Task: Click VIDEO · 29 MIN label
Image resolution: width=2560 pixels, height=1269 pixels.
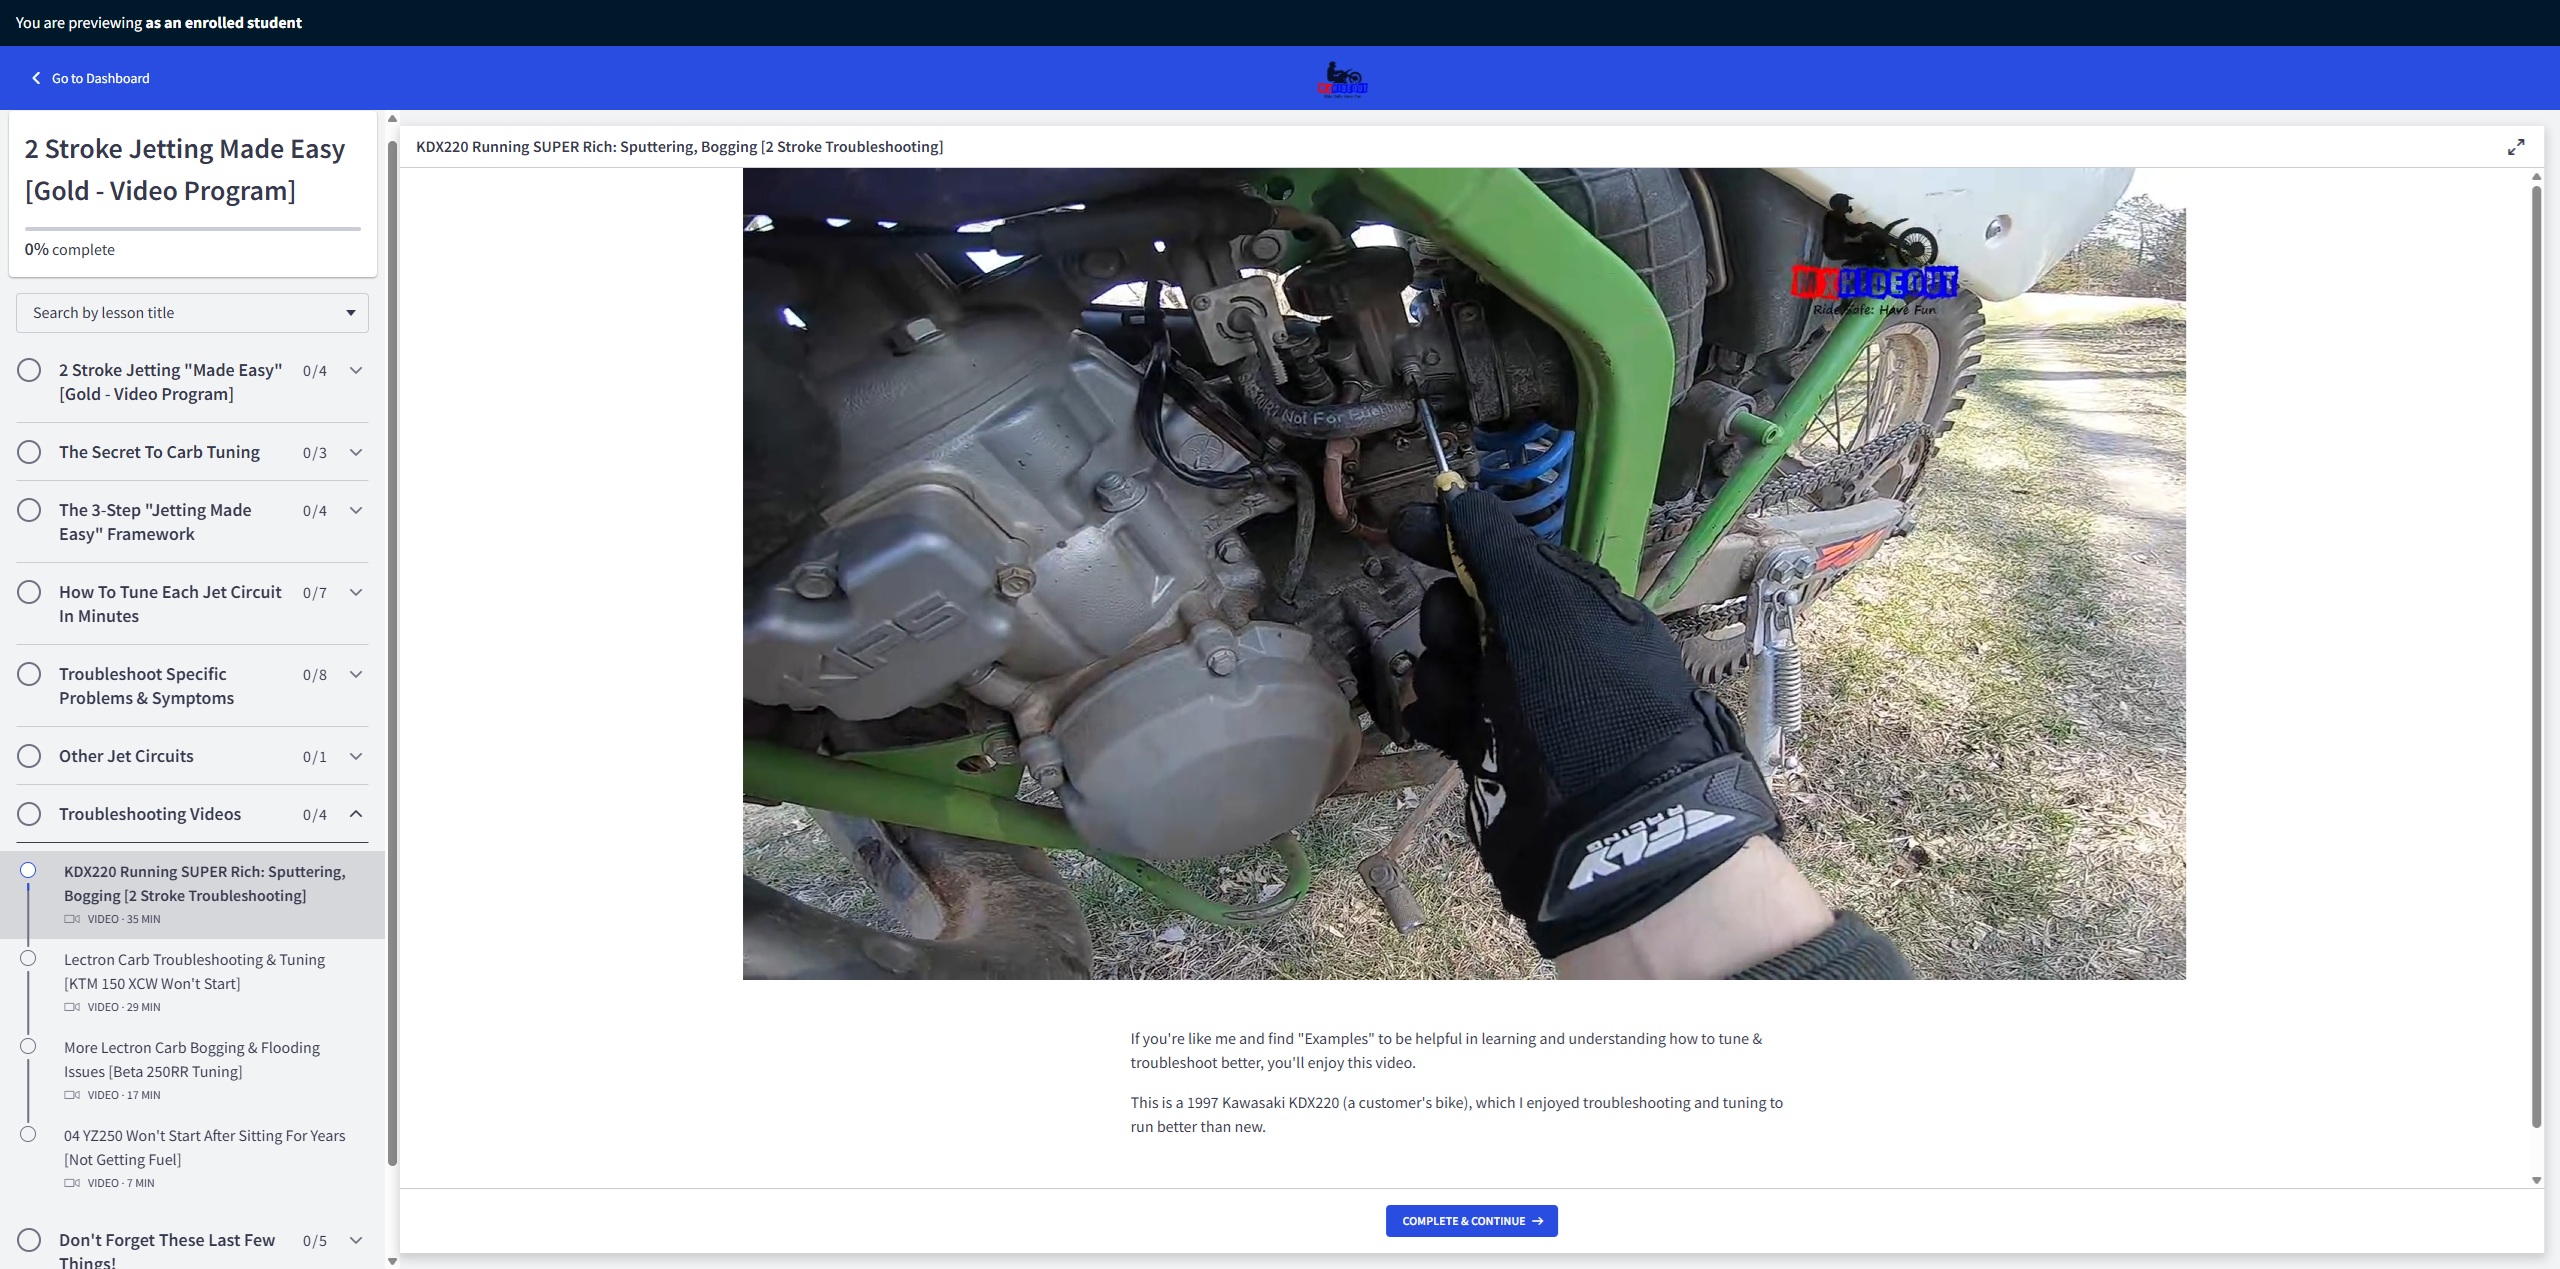Action: (x=124, y=1007)
